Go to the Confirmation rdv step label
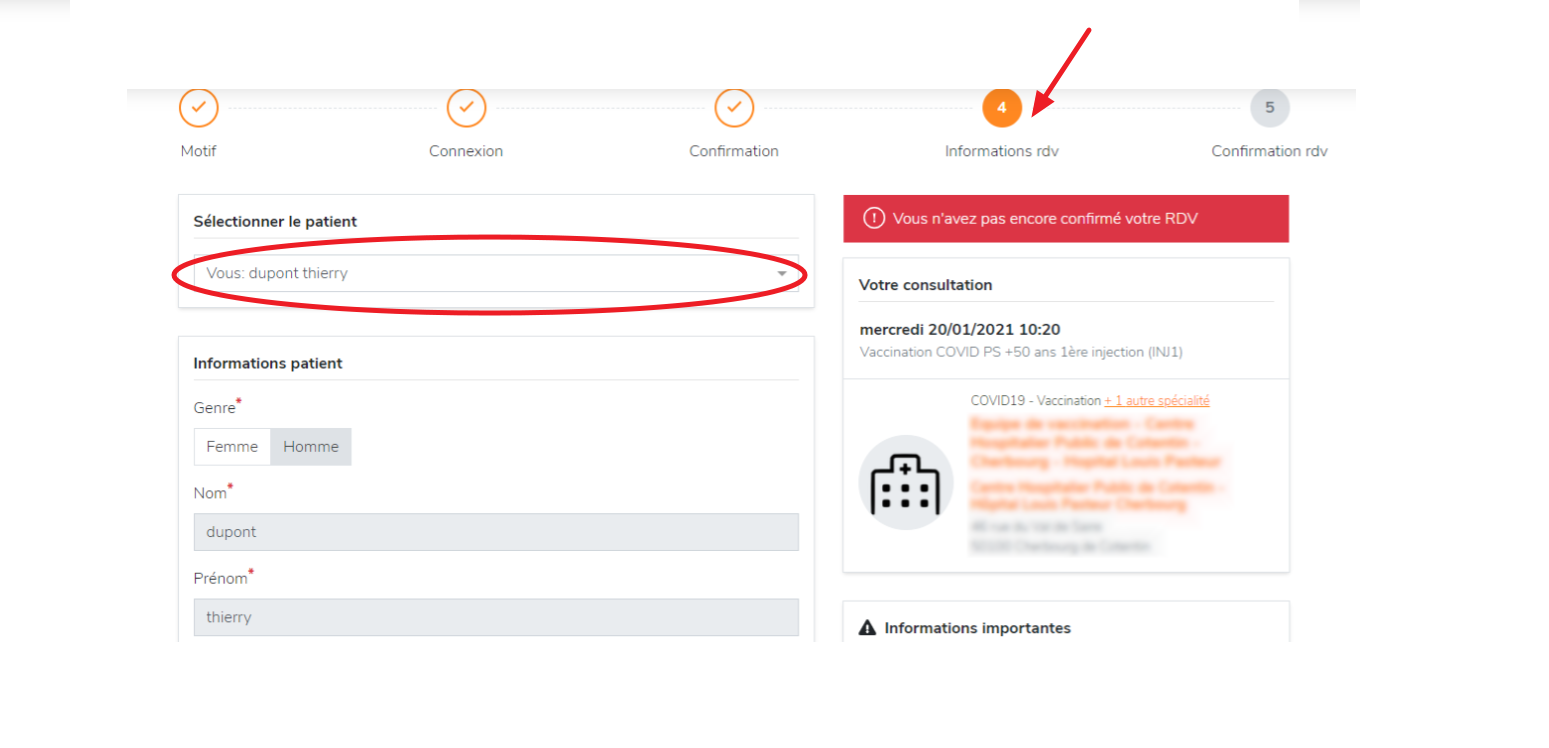The width and height of the screenshot is (1549, 748). (x=1269, y=151)
